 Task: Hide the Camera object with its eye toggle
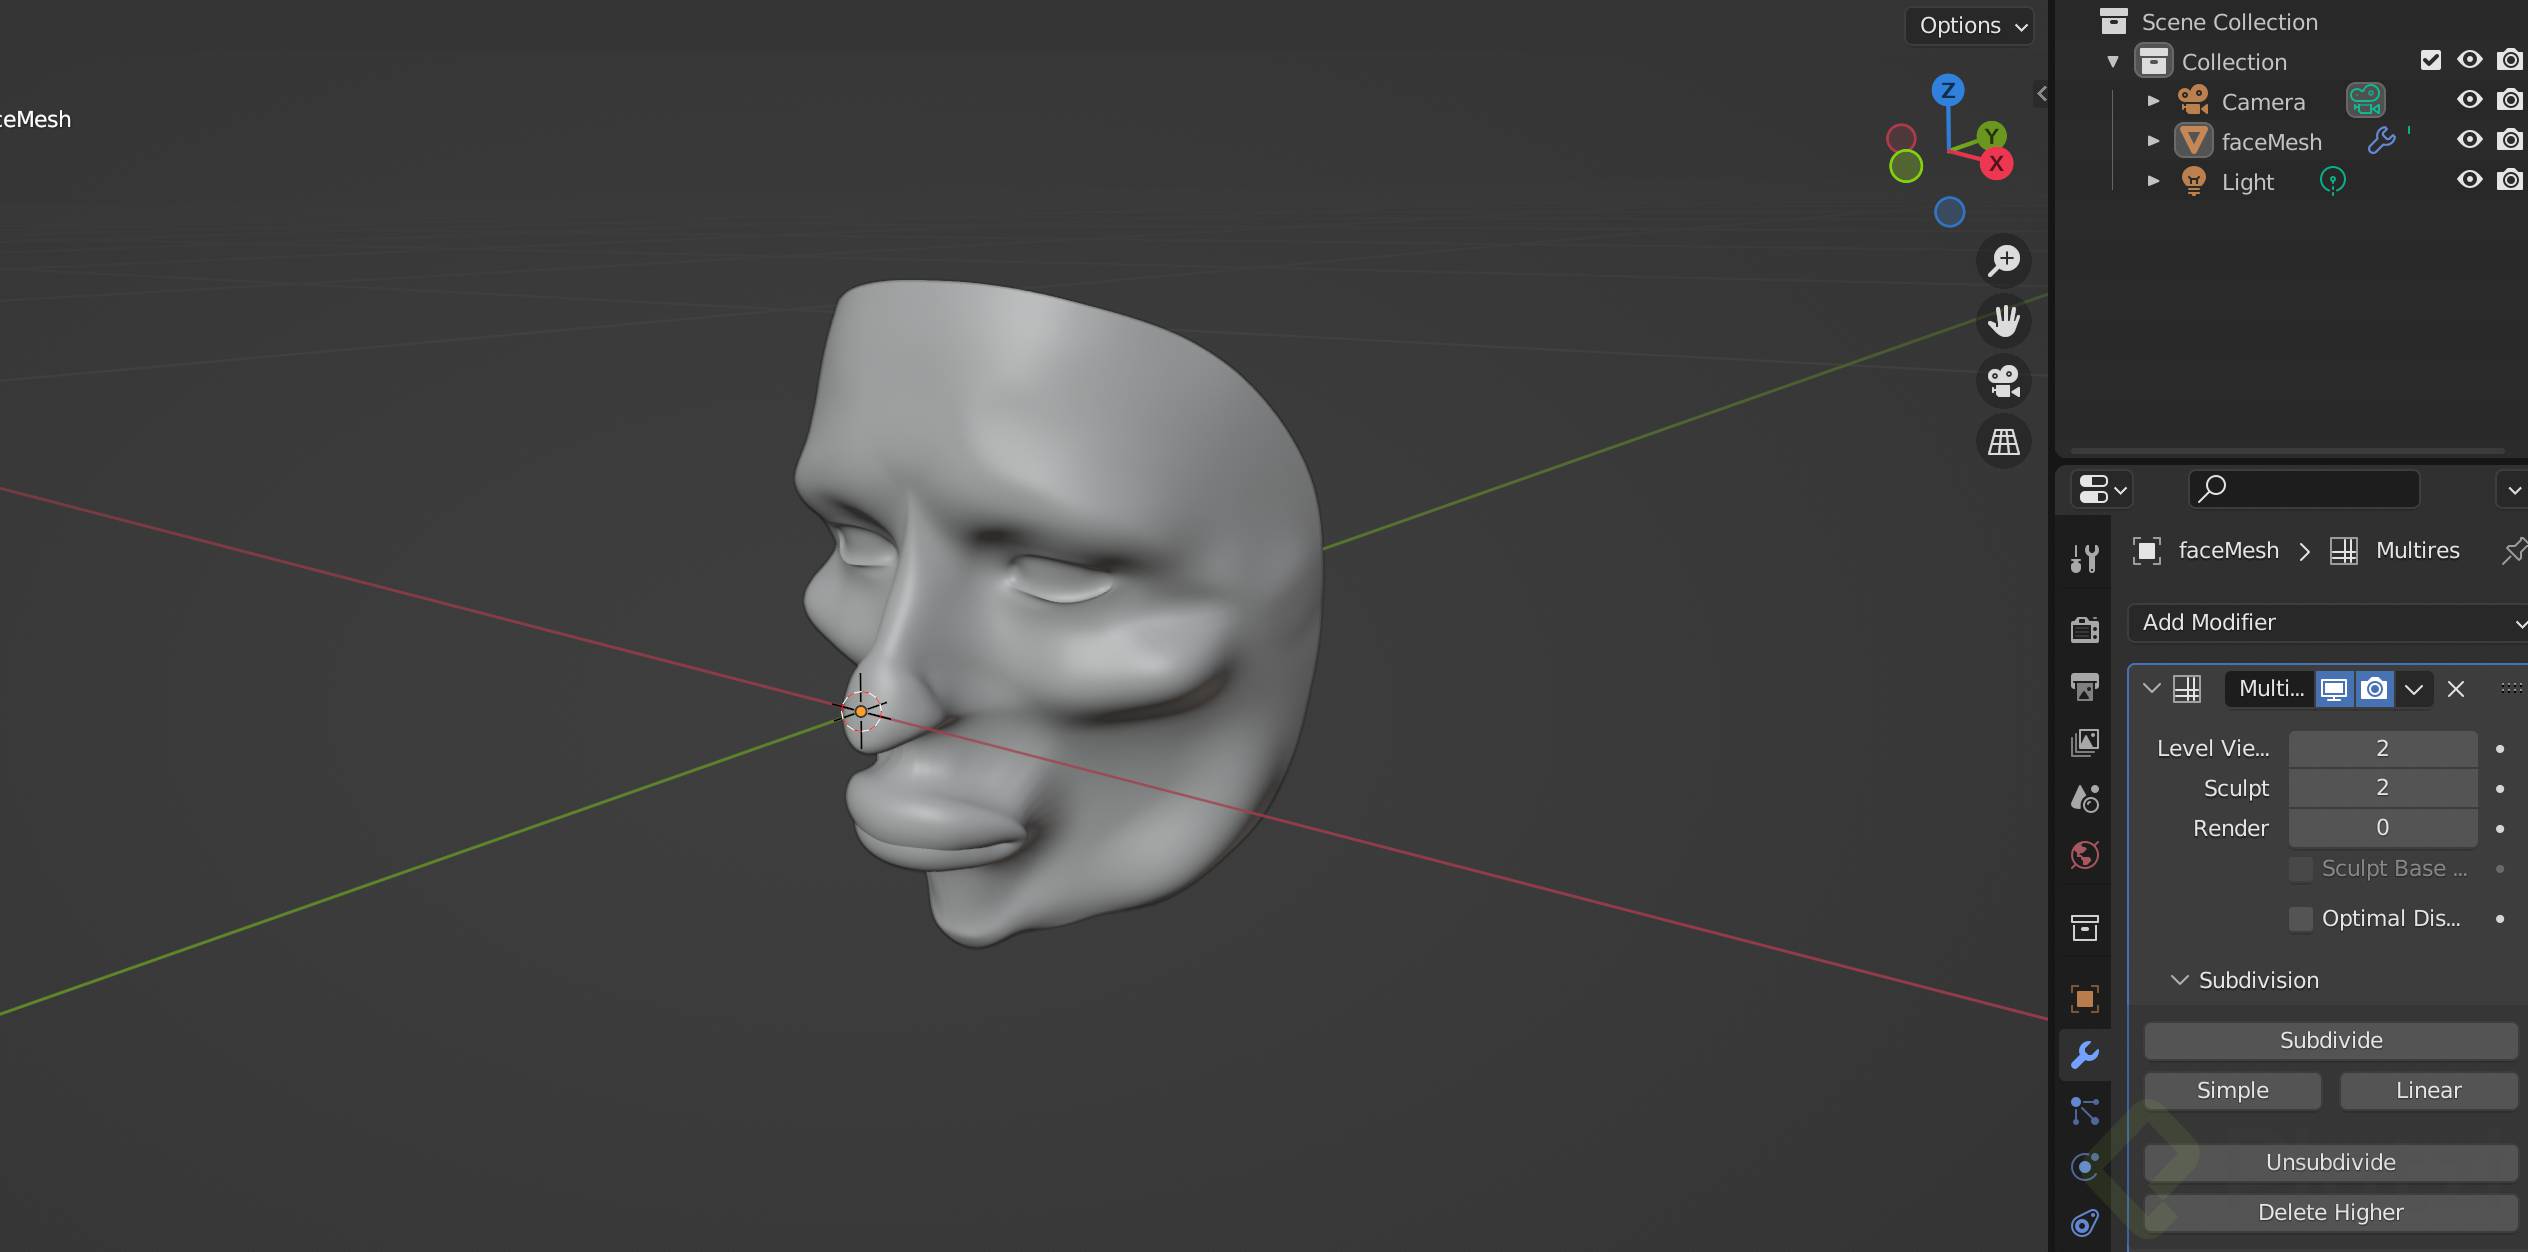pos(2470,99)
